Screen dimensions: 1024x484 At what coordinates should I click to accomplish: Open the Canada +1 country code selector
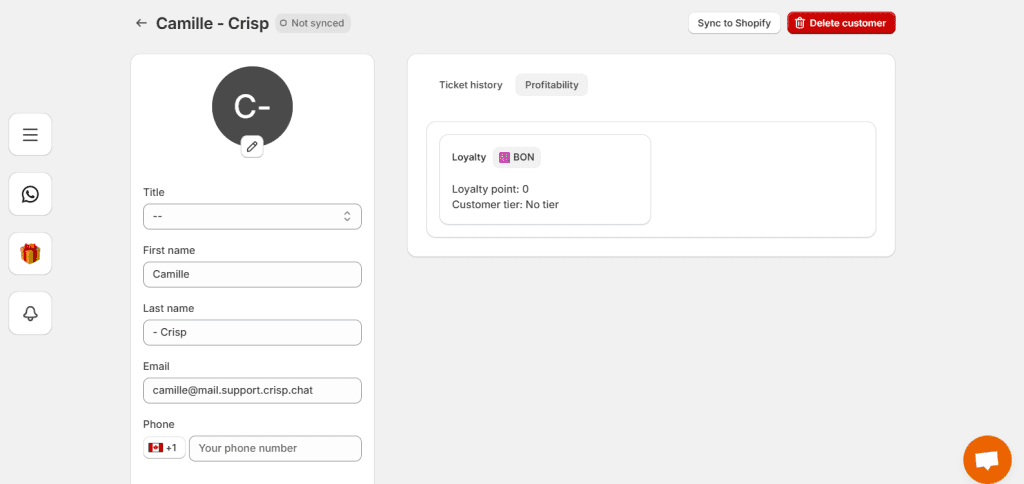click(164, 448)
